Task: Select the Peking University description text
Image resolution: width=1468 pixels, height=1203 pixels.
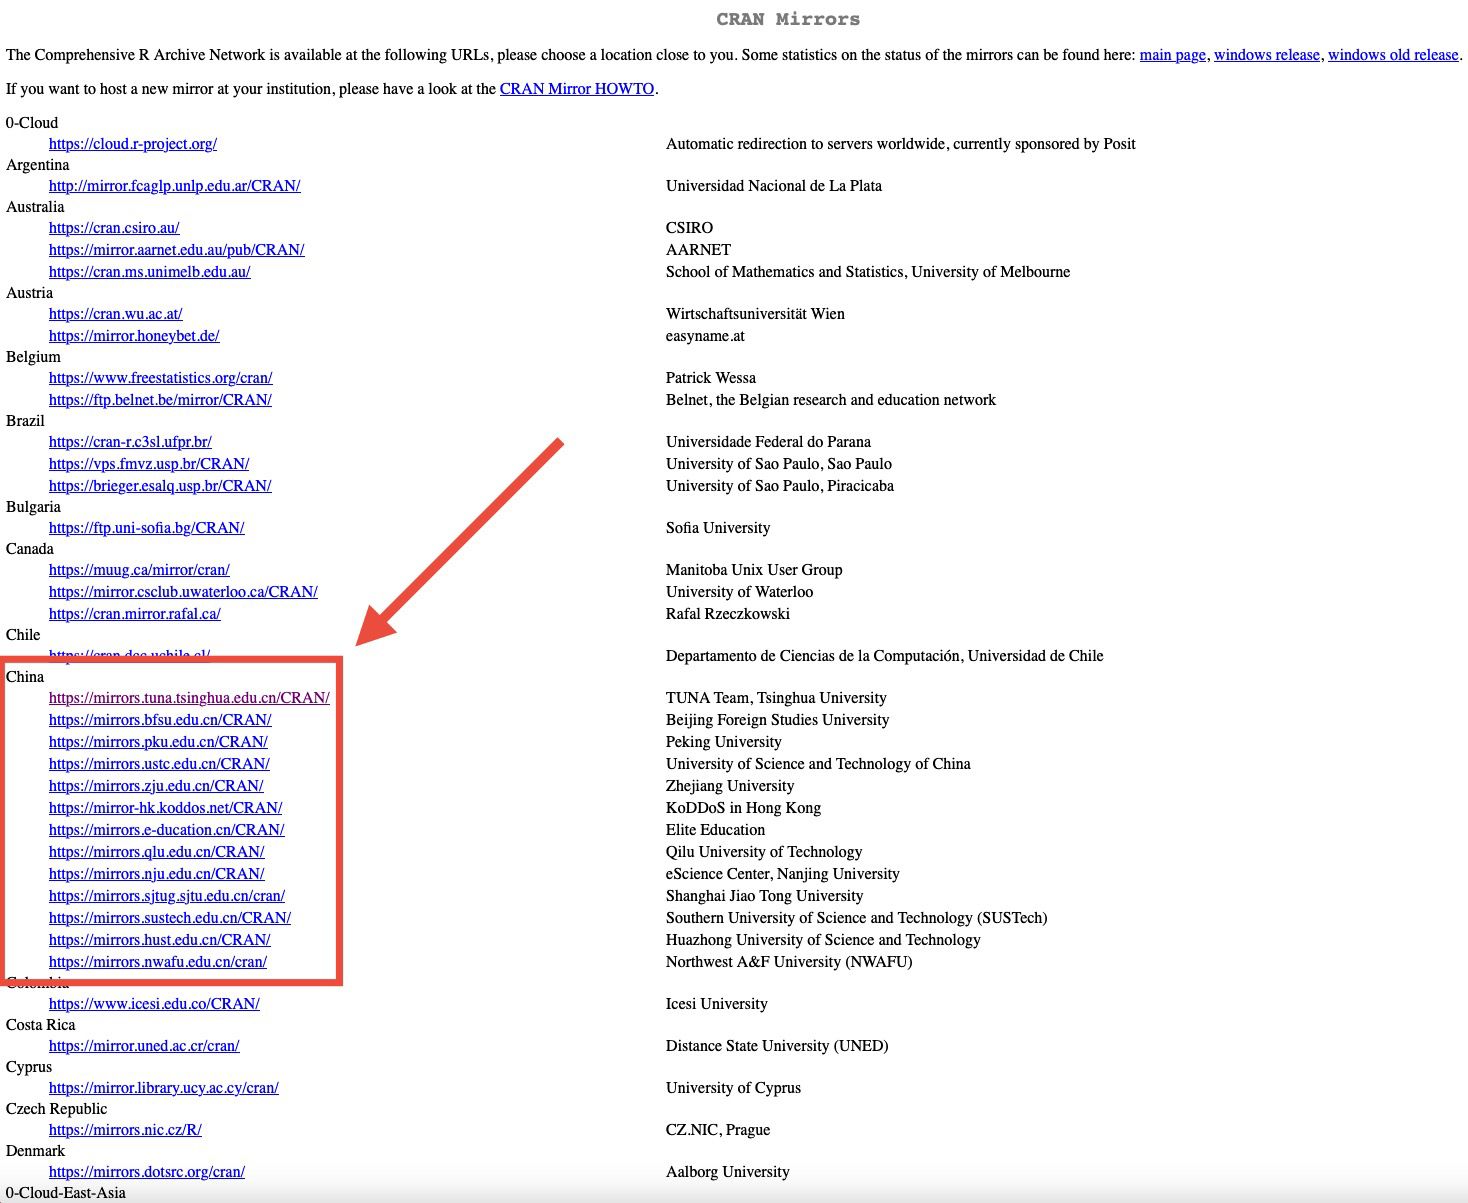Action: 724,742
